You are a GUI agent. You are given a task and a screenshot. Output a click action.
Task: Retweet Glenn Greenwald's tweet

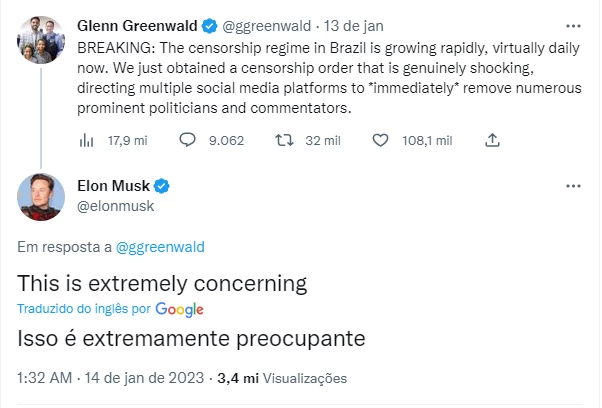pyautogui.click(x=284, y=141)
